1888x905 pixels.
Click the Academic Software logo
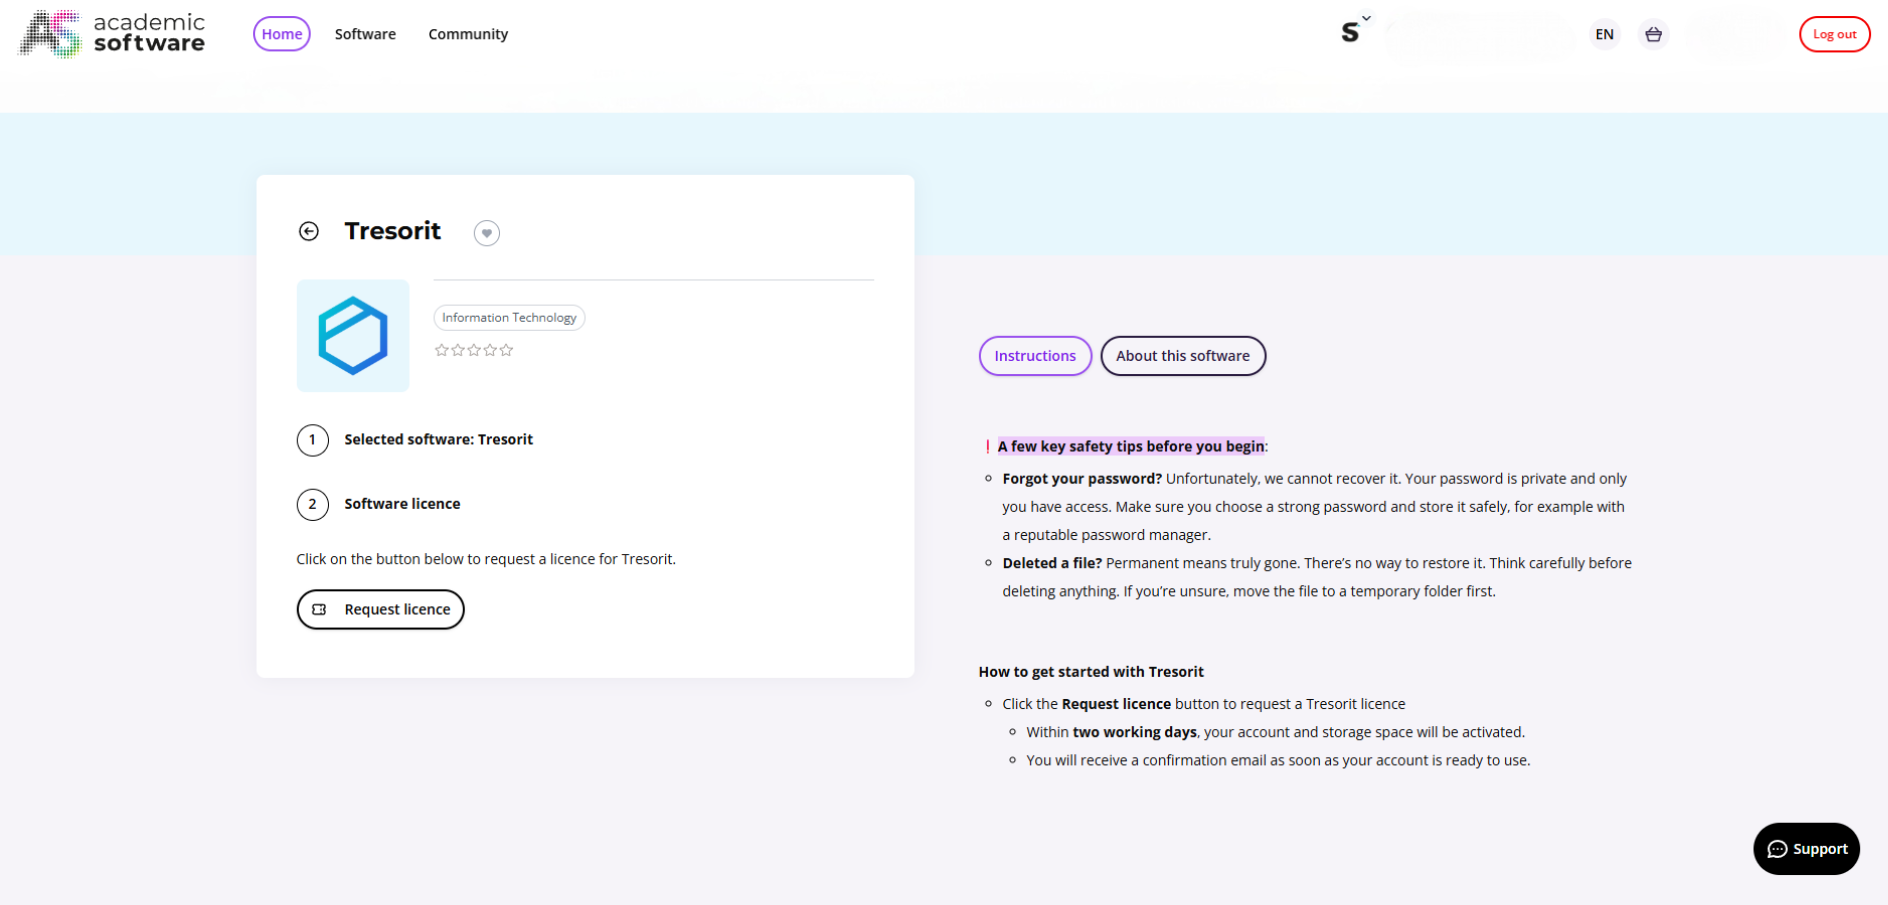(x=112, y=34)
